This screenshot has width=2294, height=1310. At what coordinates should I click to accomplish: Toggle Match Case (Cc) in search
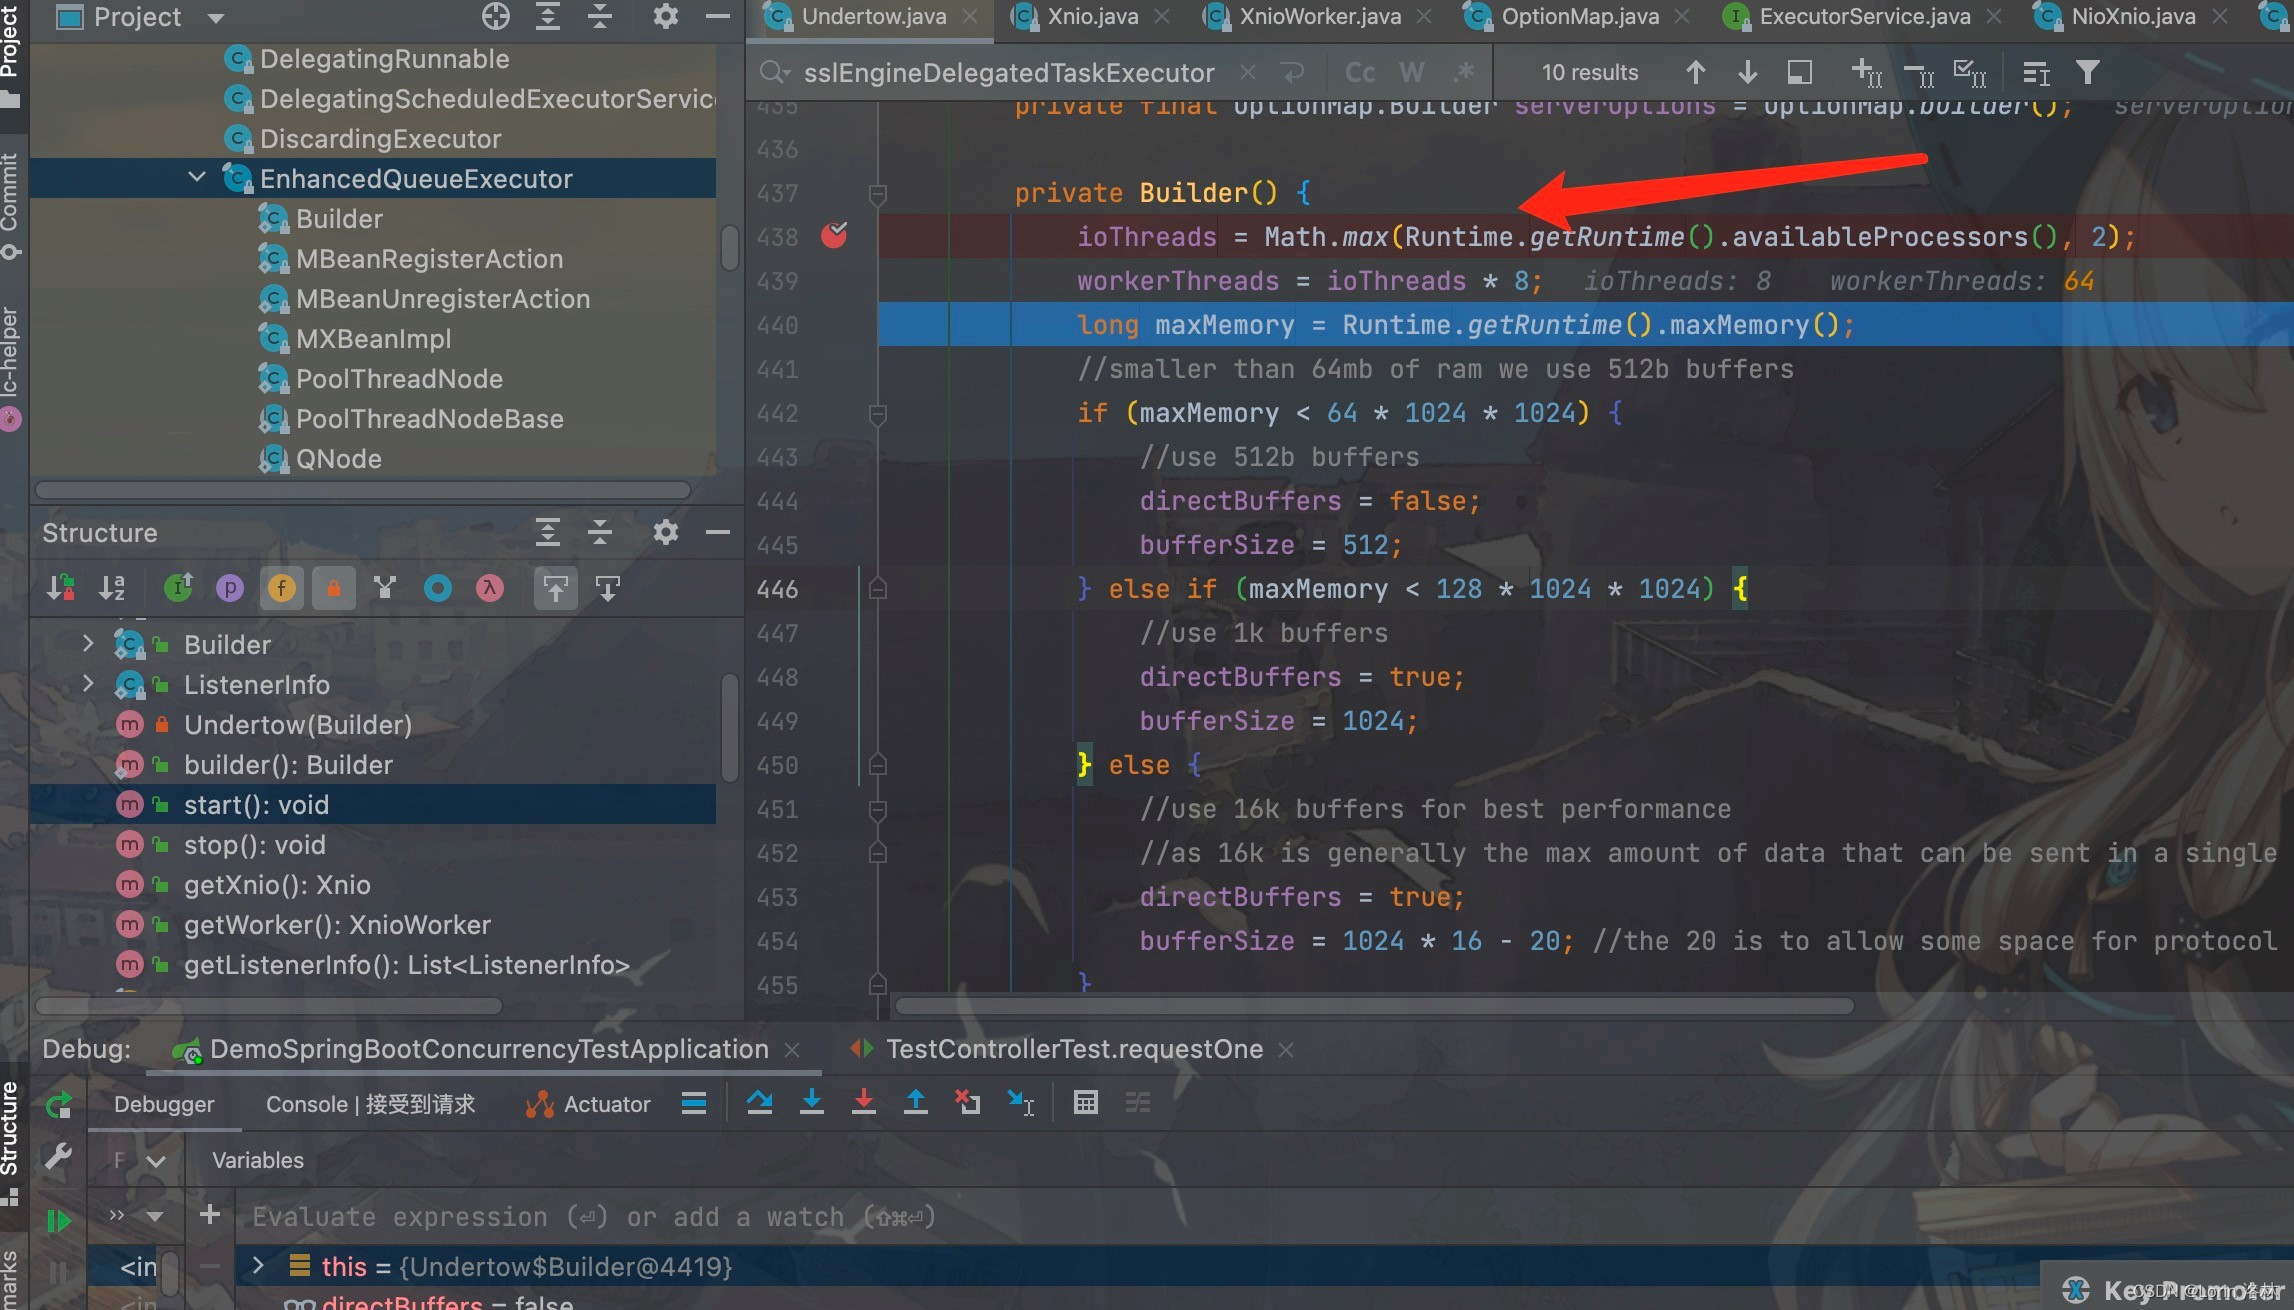1360,73
